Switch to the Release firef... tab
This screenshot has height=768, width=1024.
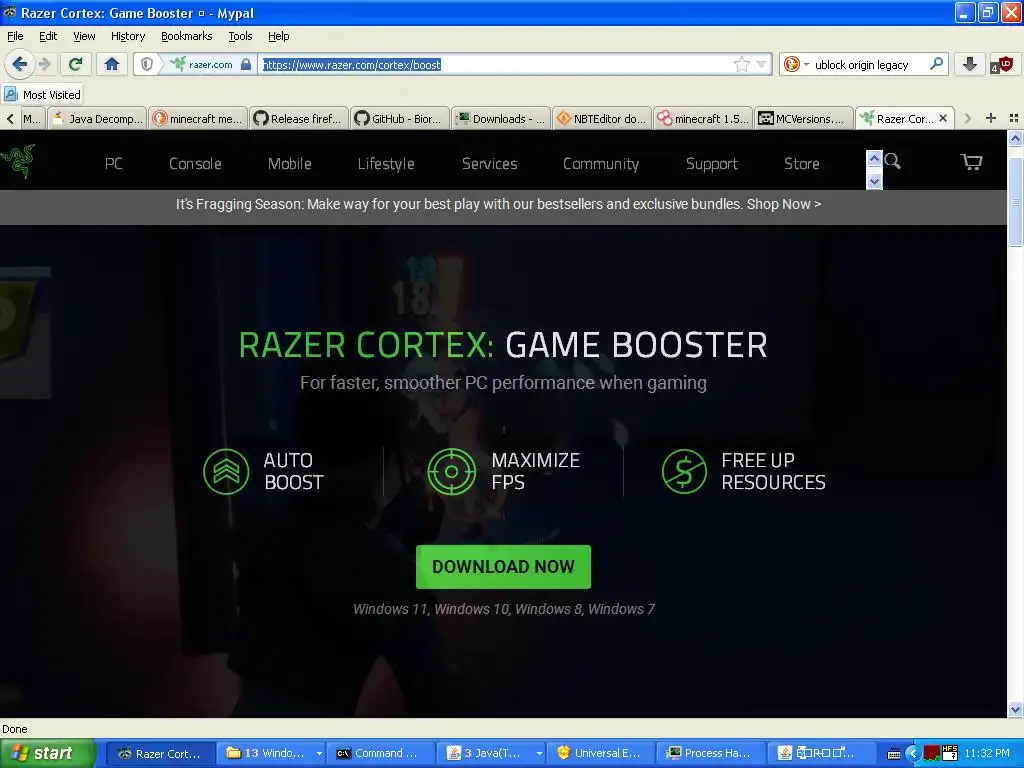298,118
